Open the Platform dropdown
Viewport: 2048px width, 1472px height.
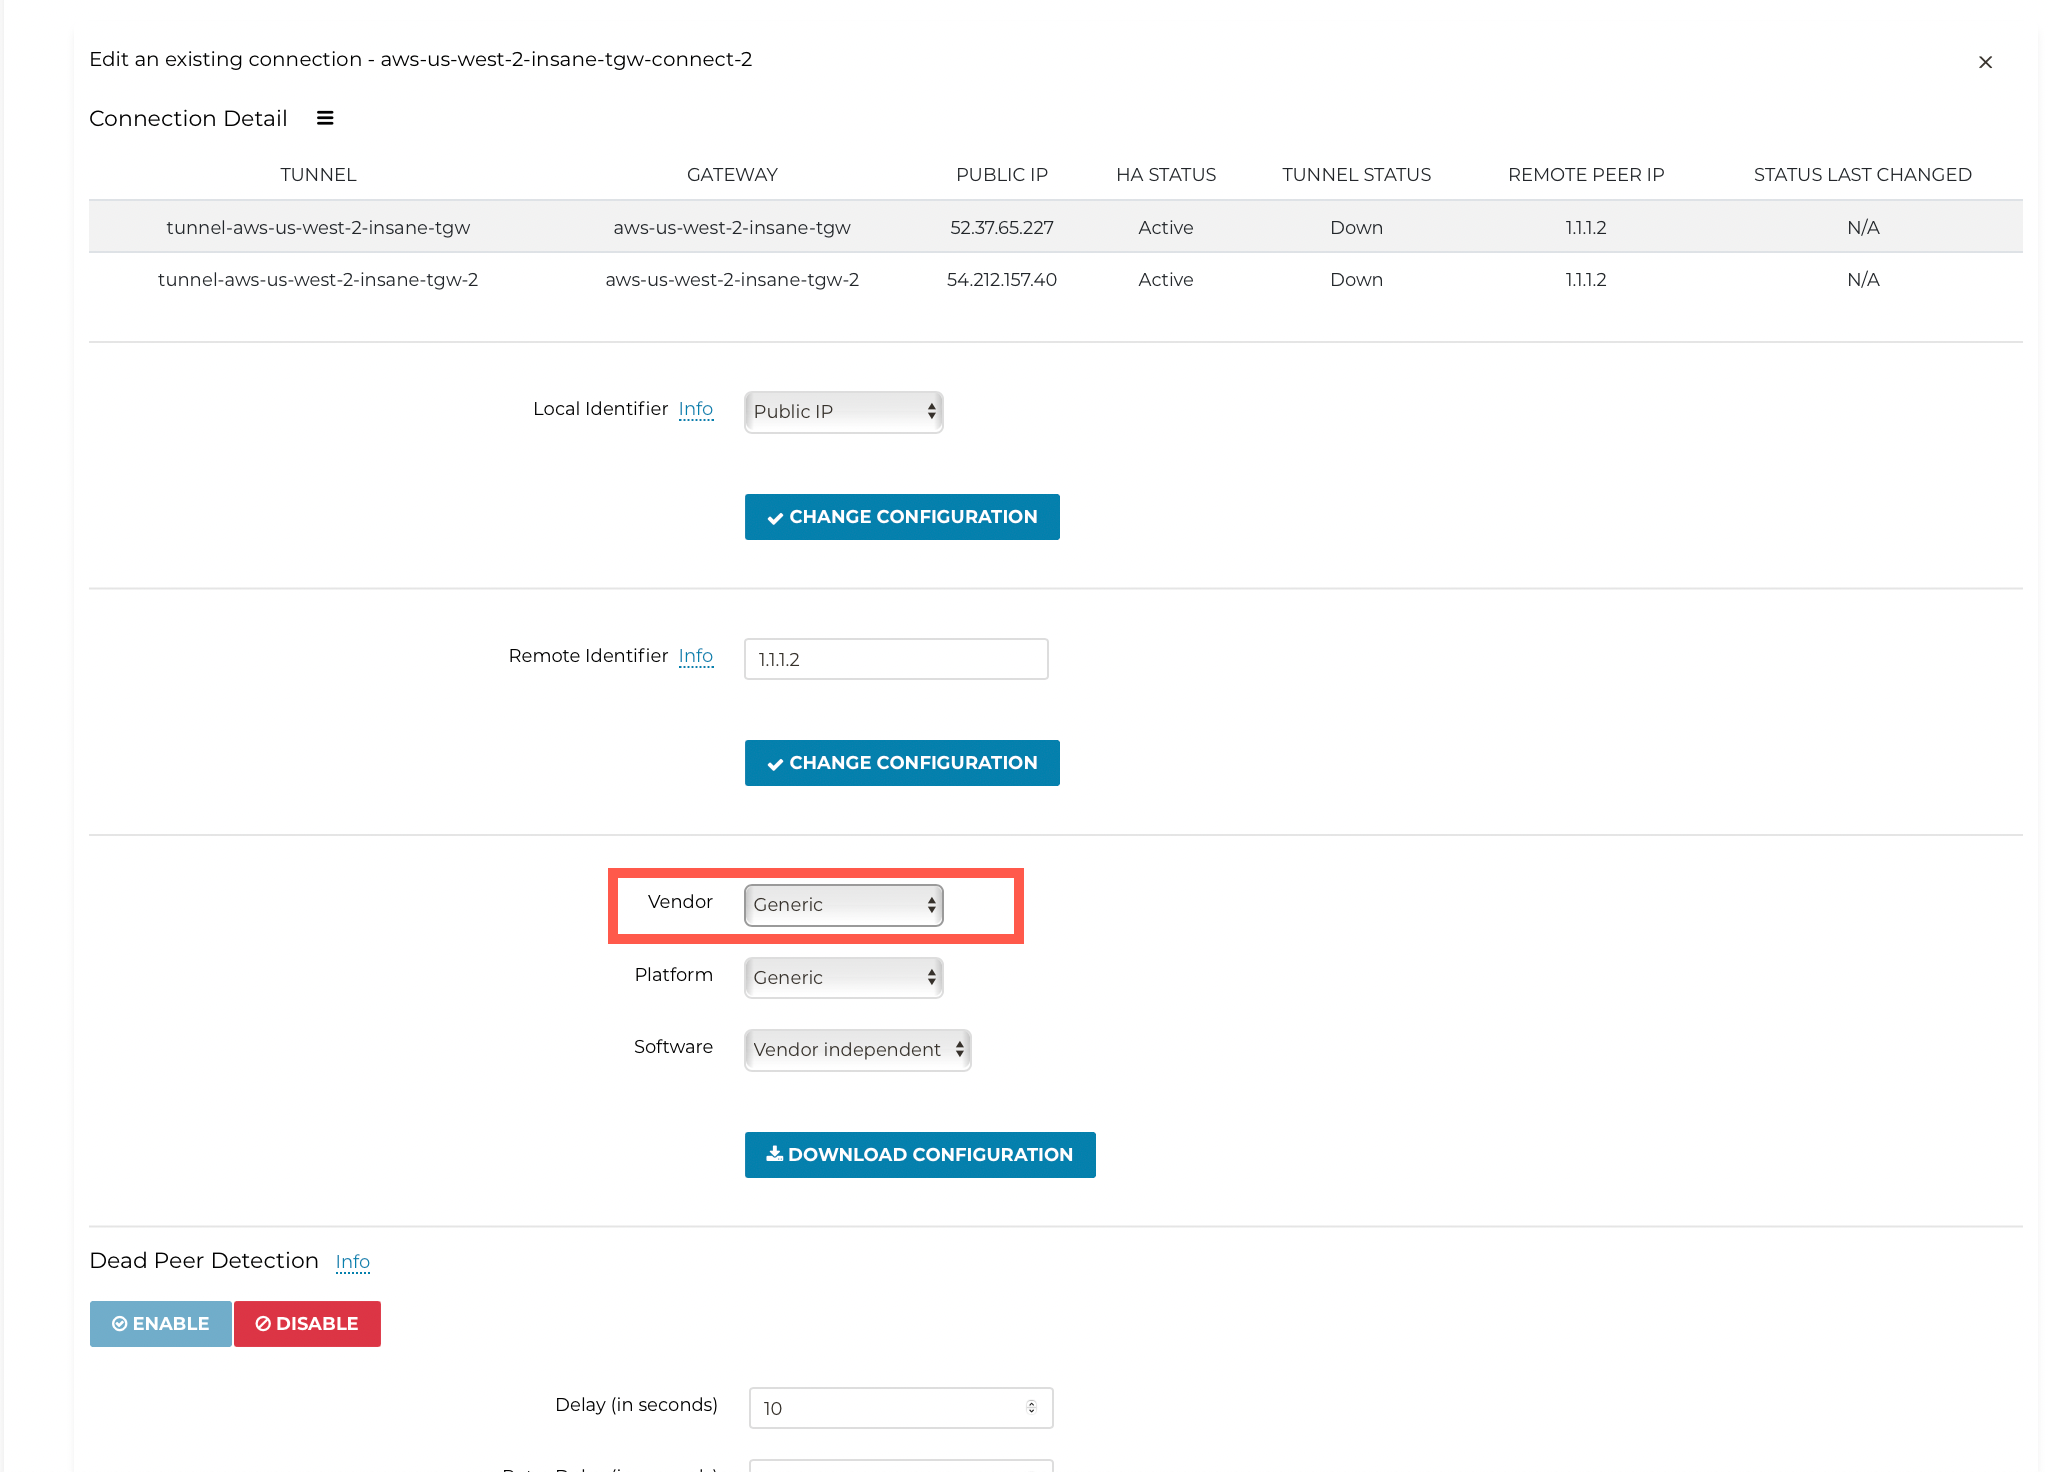pyautogui.click(x=843, y=977)
